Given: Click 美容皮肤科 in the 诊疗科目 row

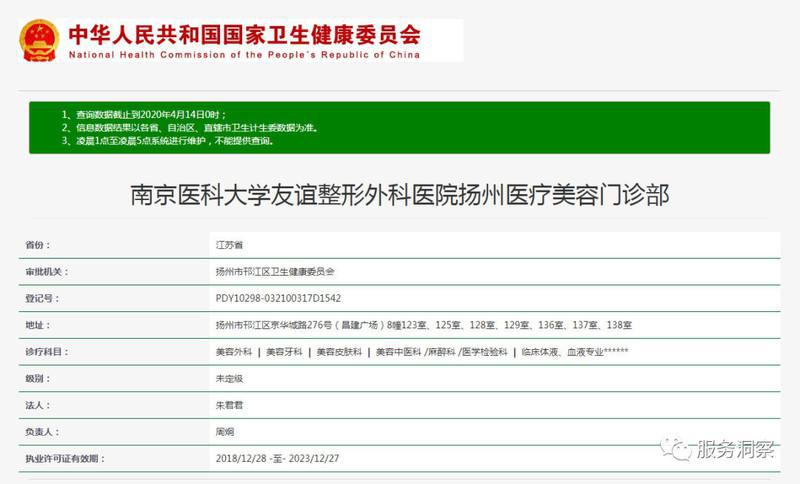Looking at the screenshot, I should pos(340,352).
